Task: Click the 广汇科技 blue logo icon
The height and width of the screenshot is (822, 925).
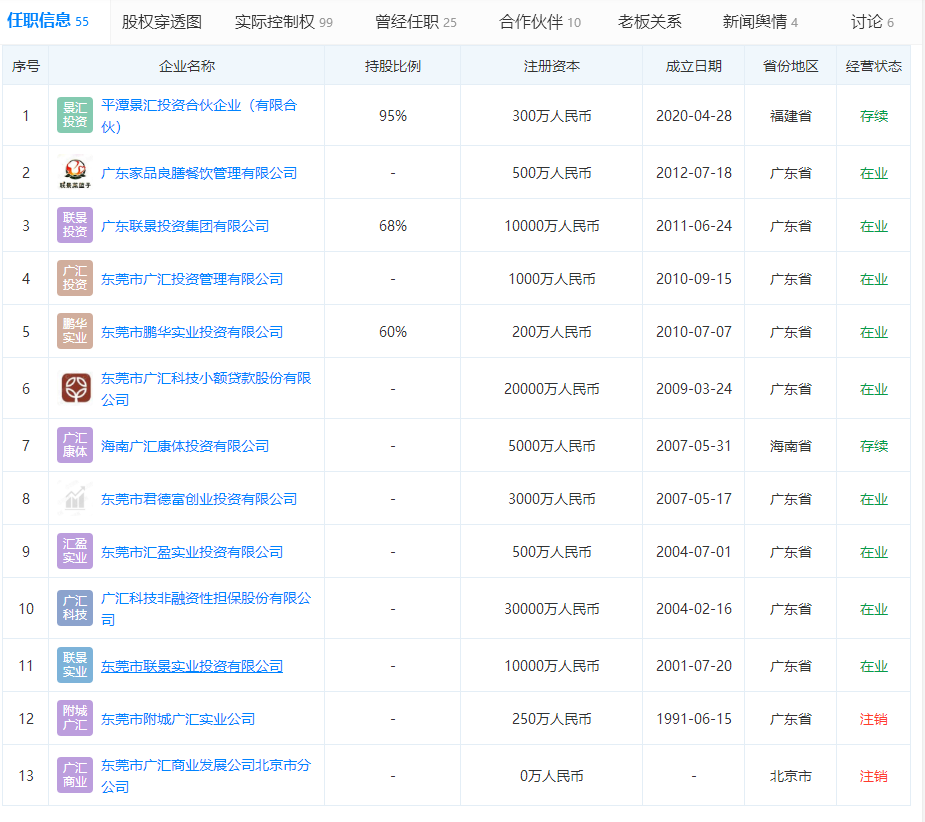Action: coord(75,608)
